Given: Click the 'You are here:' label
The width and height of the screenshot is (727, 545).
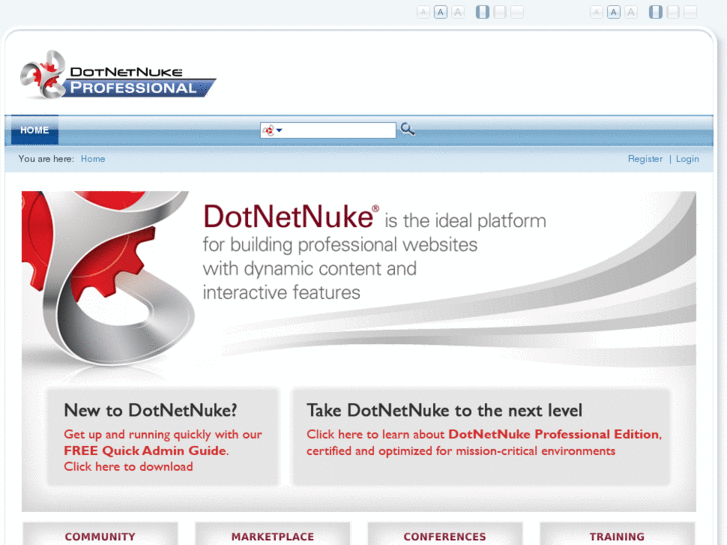Looking at the screenshot, I should 46,159.
